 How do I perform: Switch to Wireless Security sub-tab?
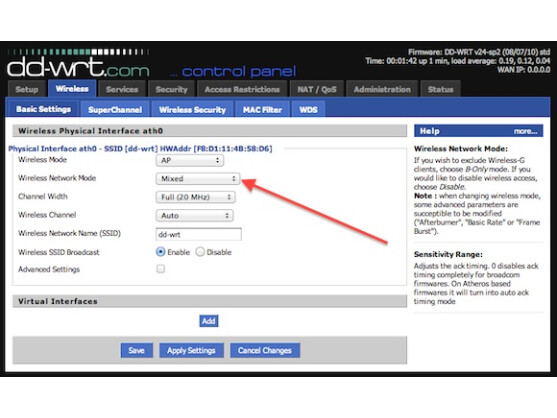point(192,109)
